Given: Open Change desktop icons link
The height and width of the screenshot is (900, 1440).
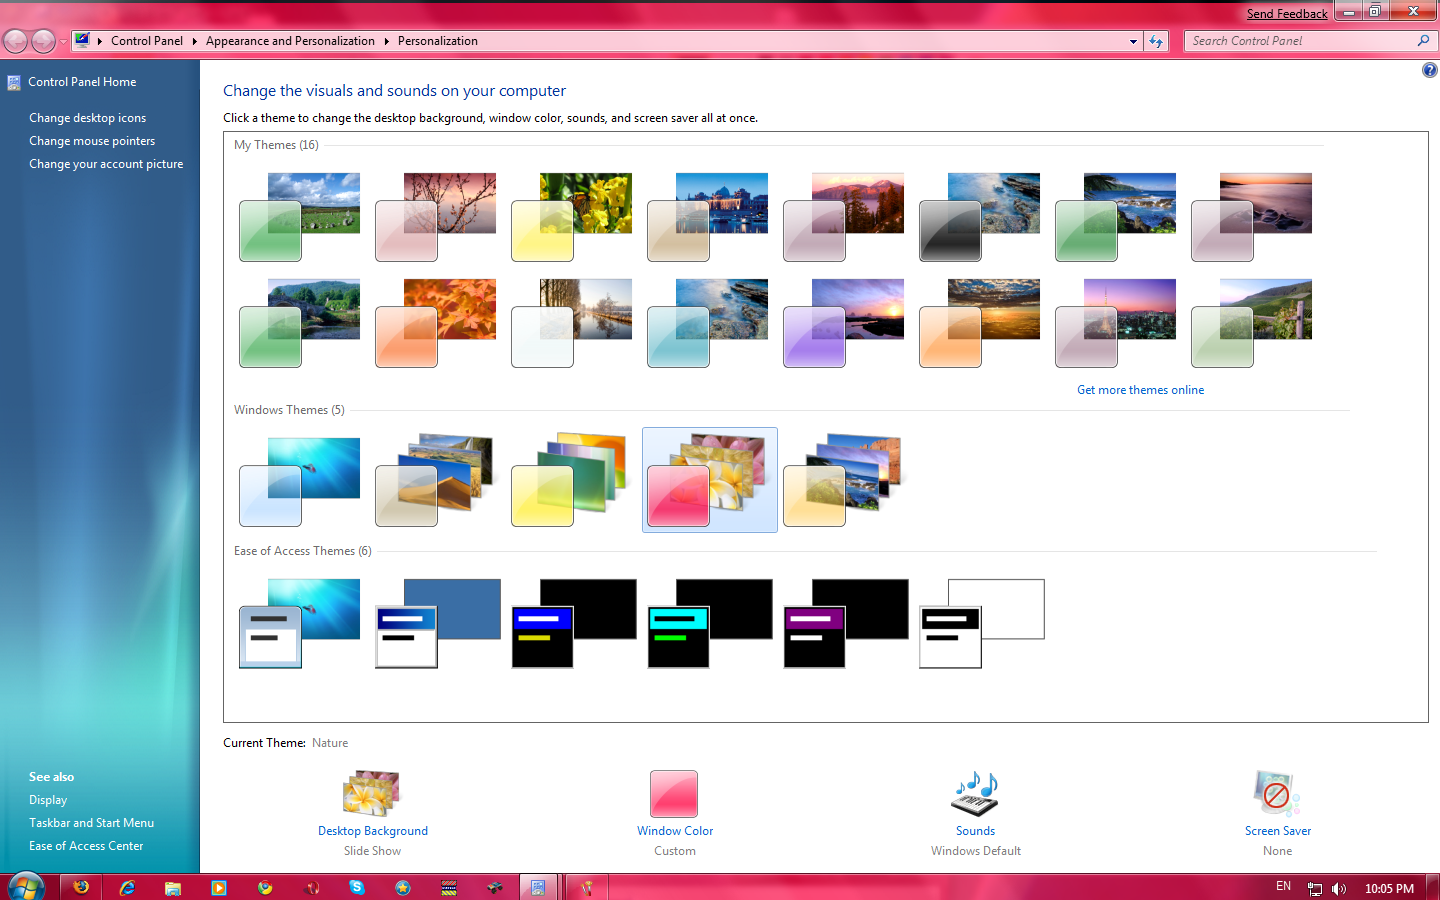Looking at the screenshot, I should (x=87, y=118).
